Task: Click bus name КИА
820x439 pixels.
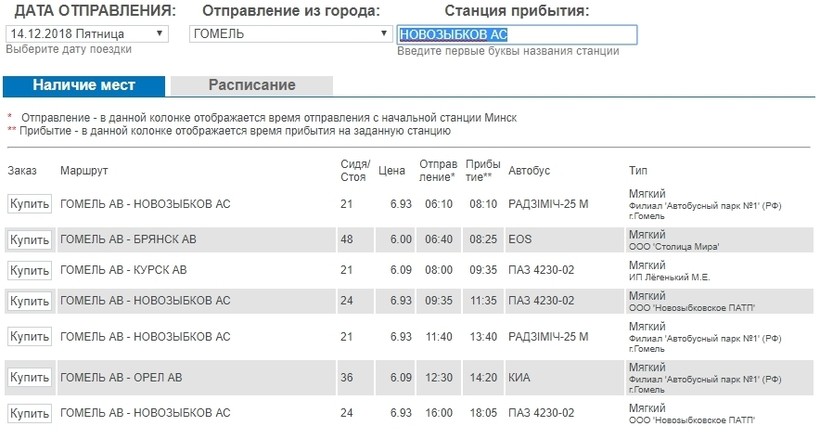Action: (519, 377)
